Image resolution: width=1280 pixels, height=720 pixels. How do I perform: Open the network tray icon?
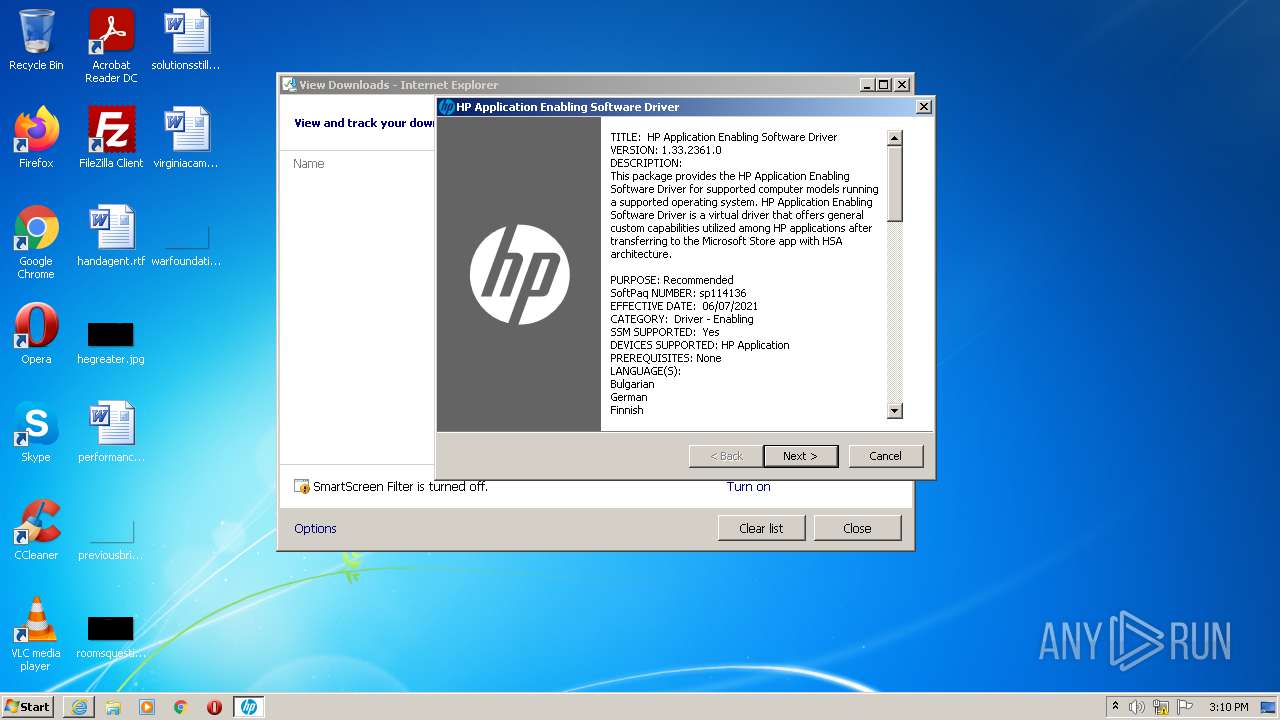(1161, 707)
